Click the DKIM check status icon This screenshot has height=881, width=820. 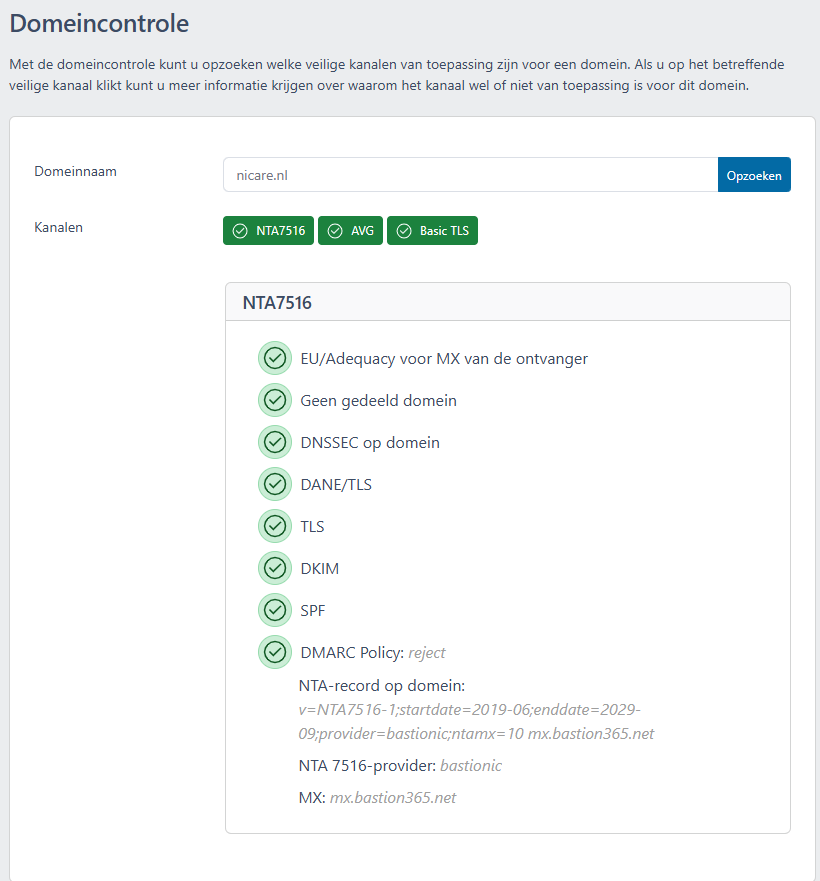[x=275, y=568]
